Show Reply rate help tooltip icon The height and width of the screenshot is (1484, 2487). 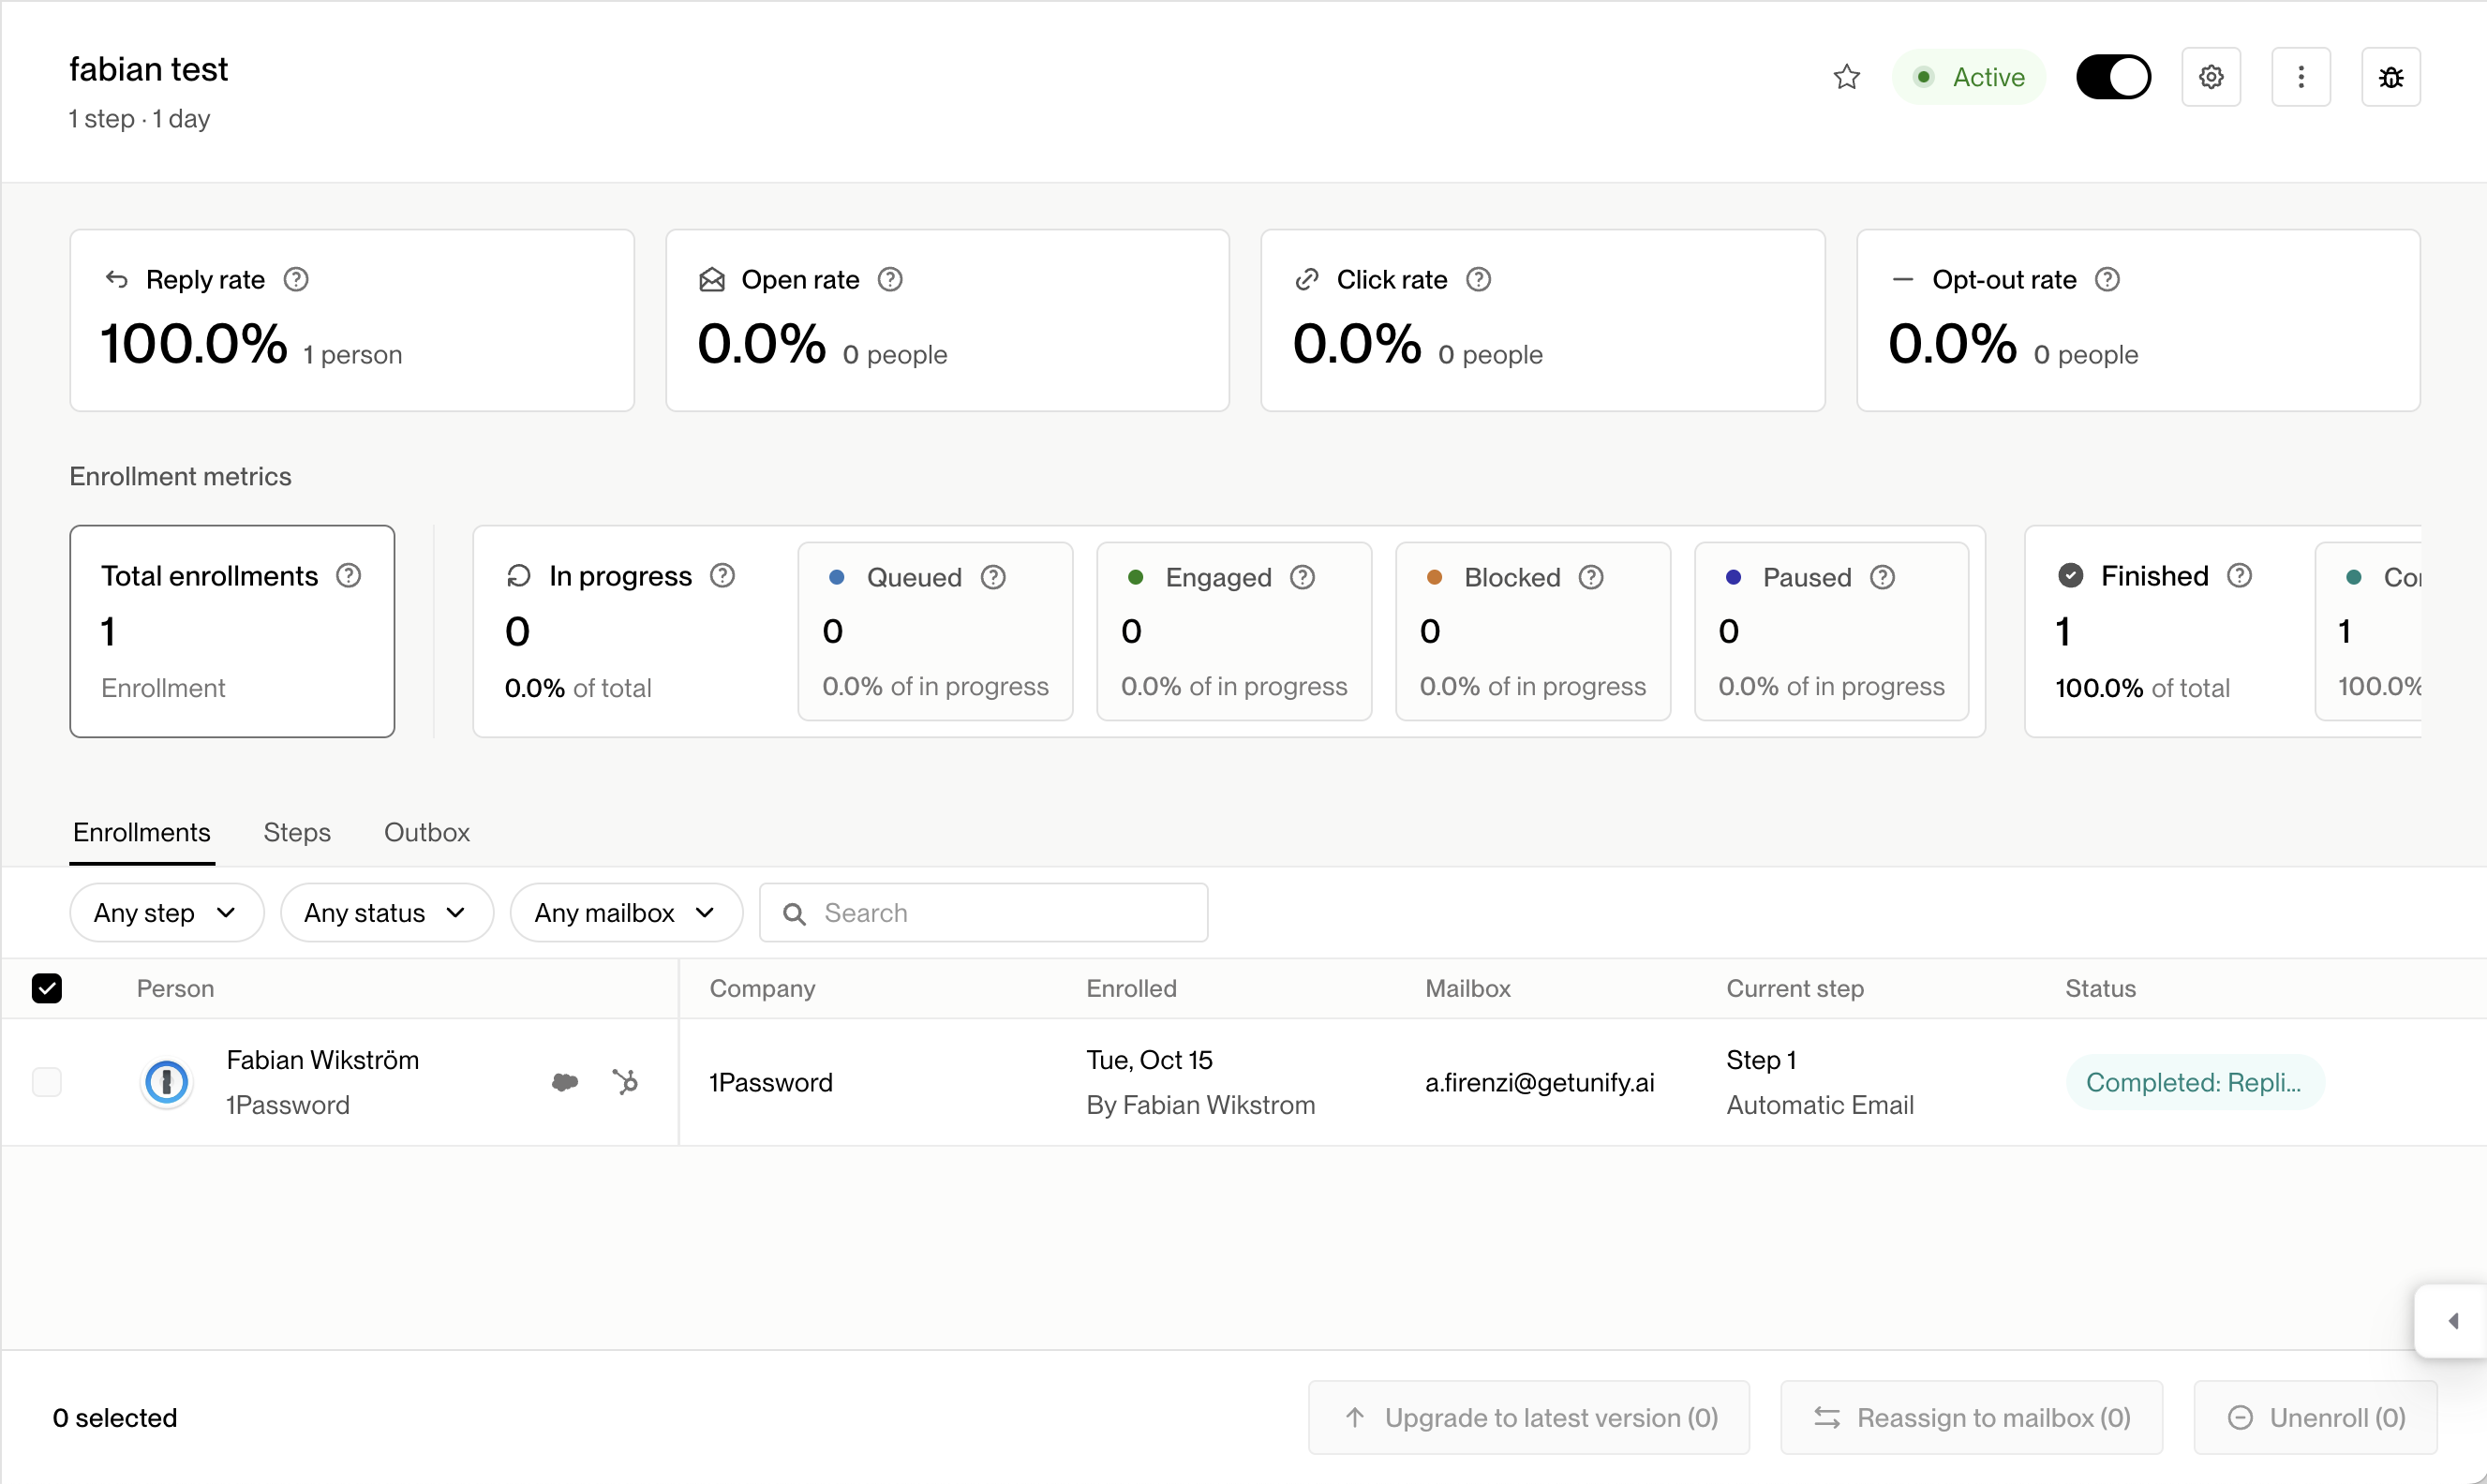coord(296,279)
